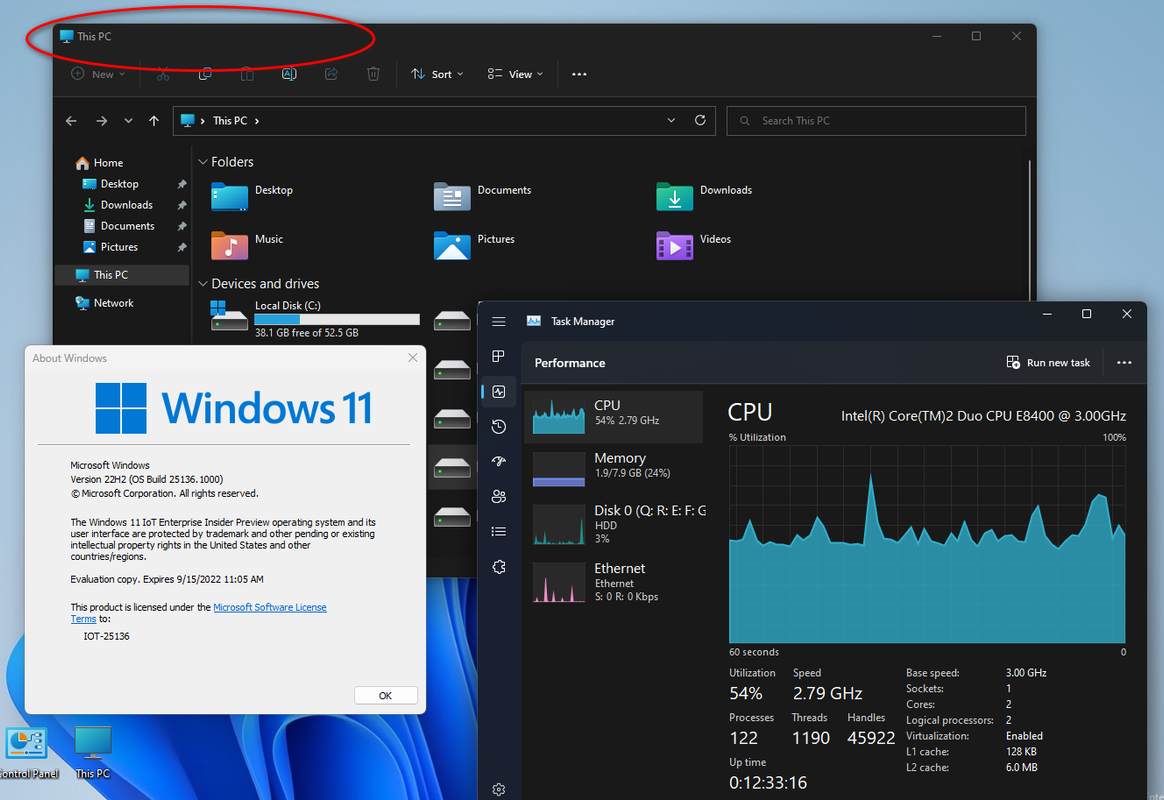Click the Explorer vertical scrollbar
The height and width of the screenshot is (800, 1164).
point(1030,230)
